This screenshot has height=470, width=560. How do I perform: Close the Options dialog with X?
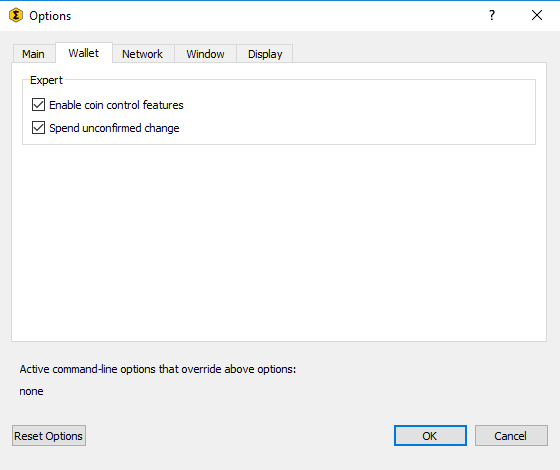[537, 15]
